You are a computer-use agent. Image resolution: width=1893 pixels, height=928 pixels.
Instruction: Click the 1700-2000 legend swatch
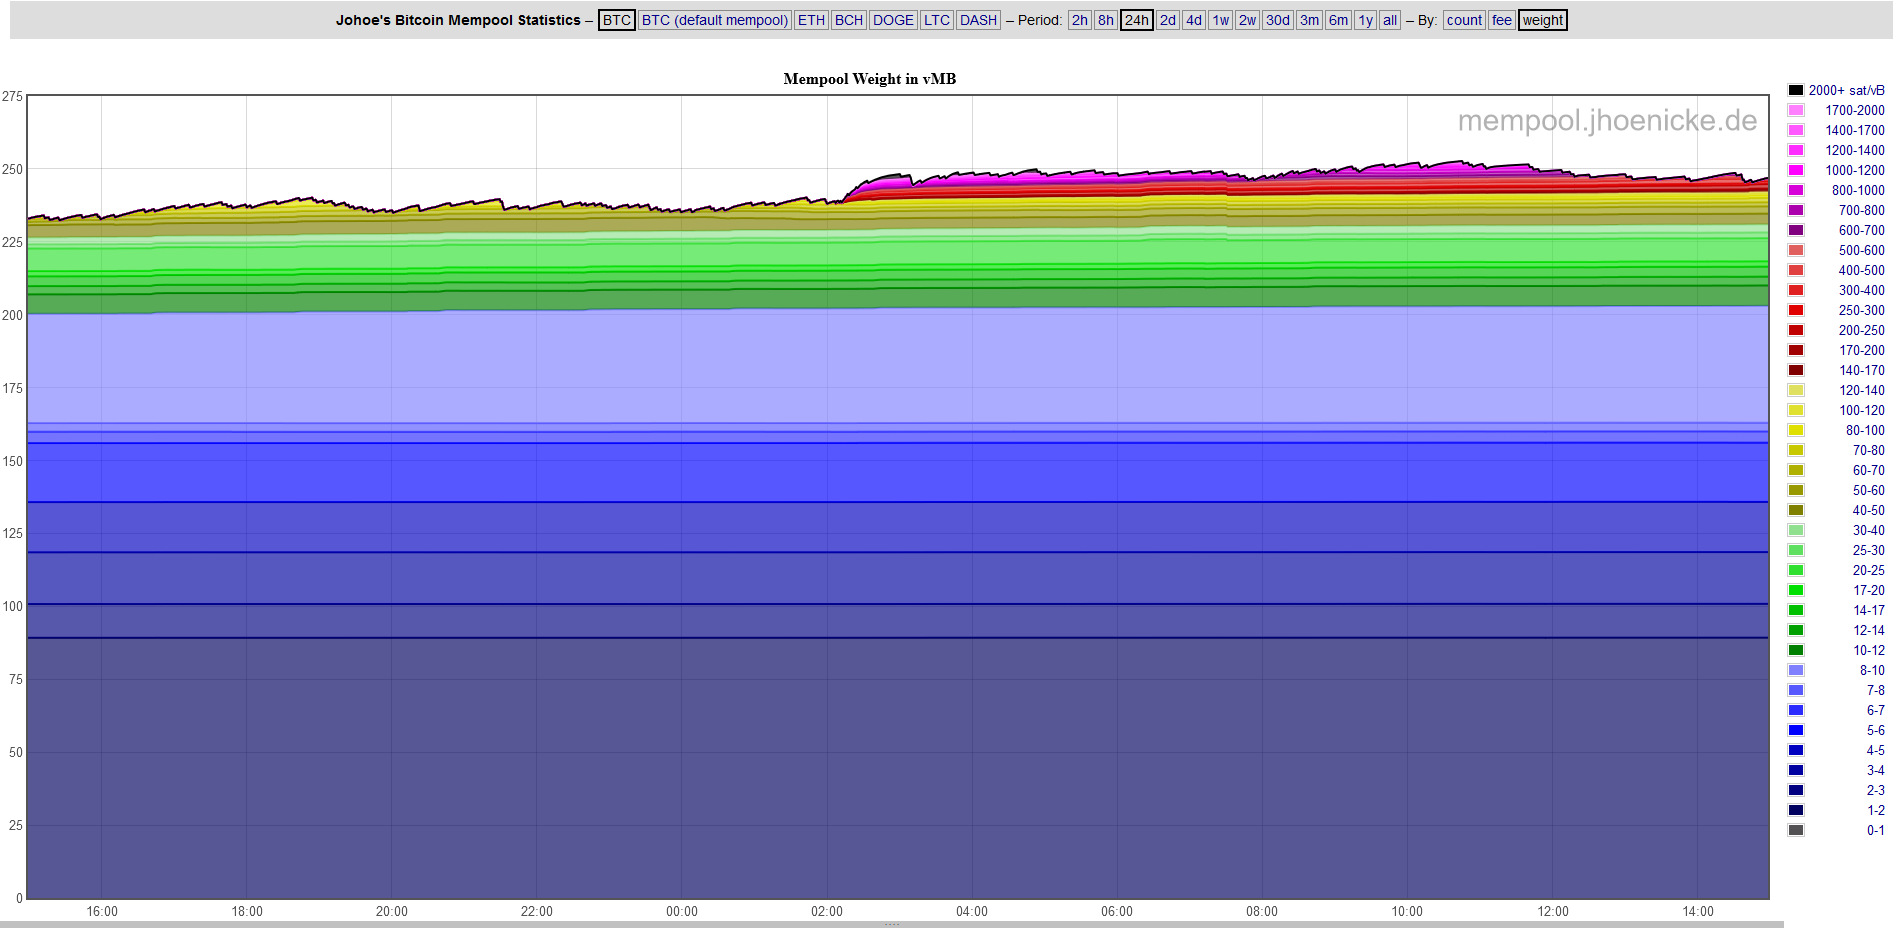[x=1796, y=110]
